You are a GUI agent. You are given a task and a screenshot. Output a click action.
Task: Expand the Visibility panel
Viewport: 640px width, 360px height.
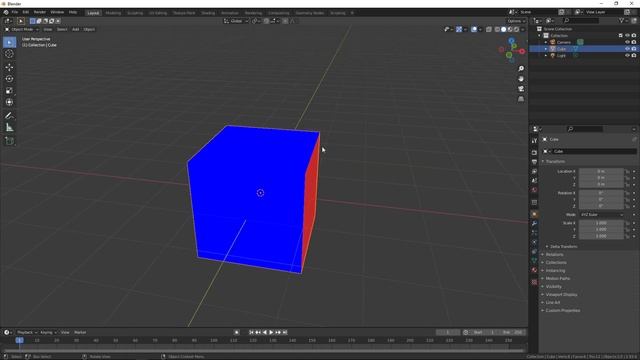tap(553, 287)
